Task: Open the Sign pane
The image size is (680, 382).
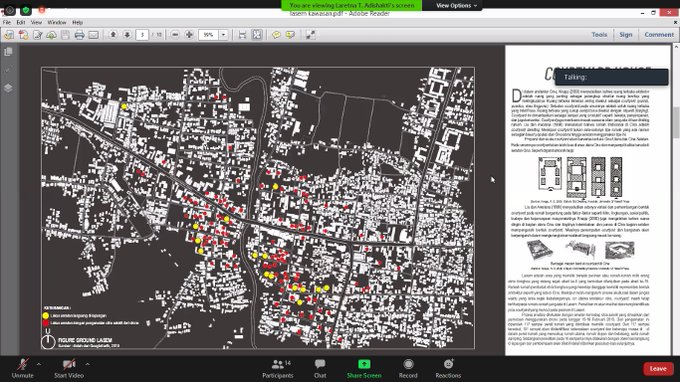Action: pos(626,35)
